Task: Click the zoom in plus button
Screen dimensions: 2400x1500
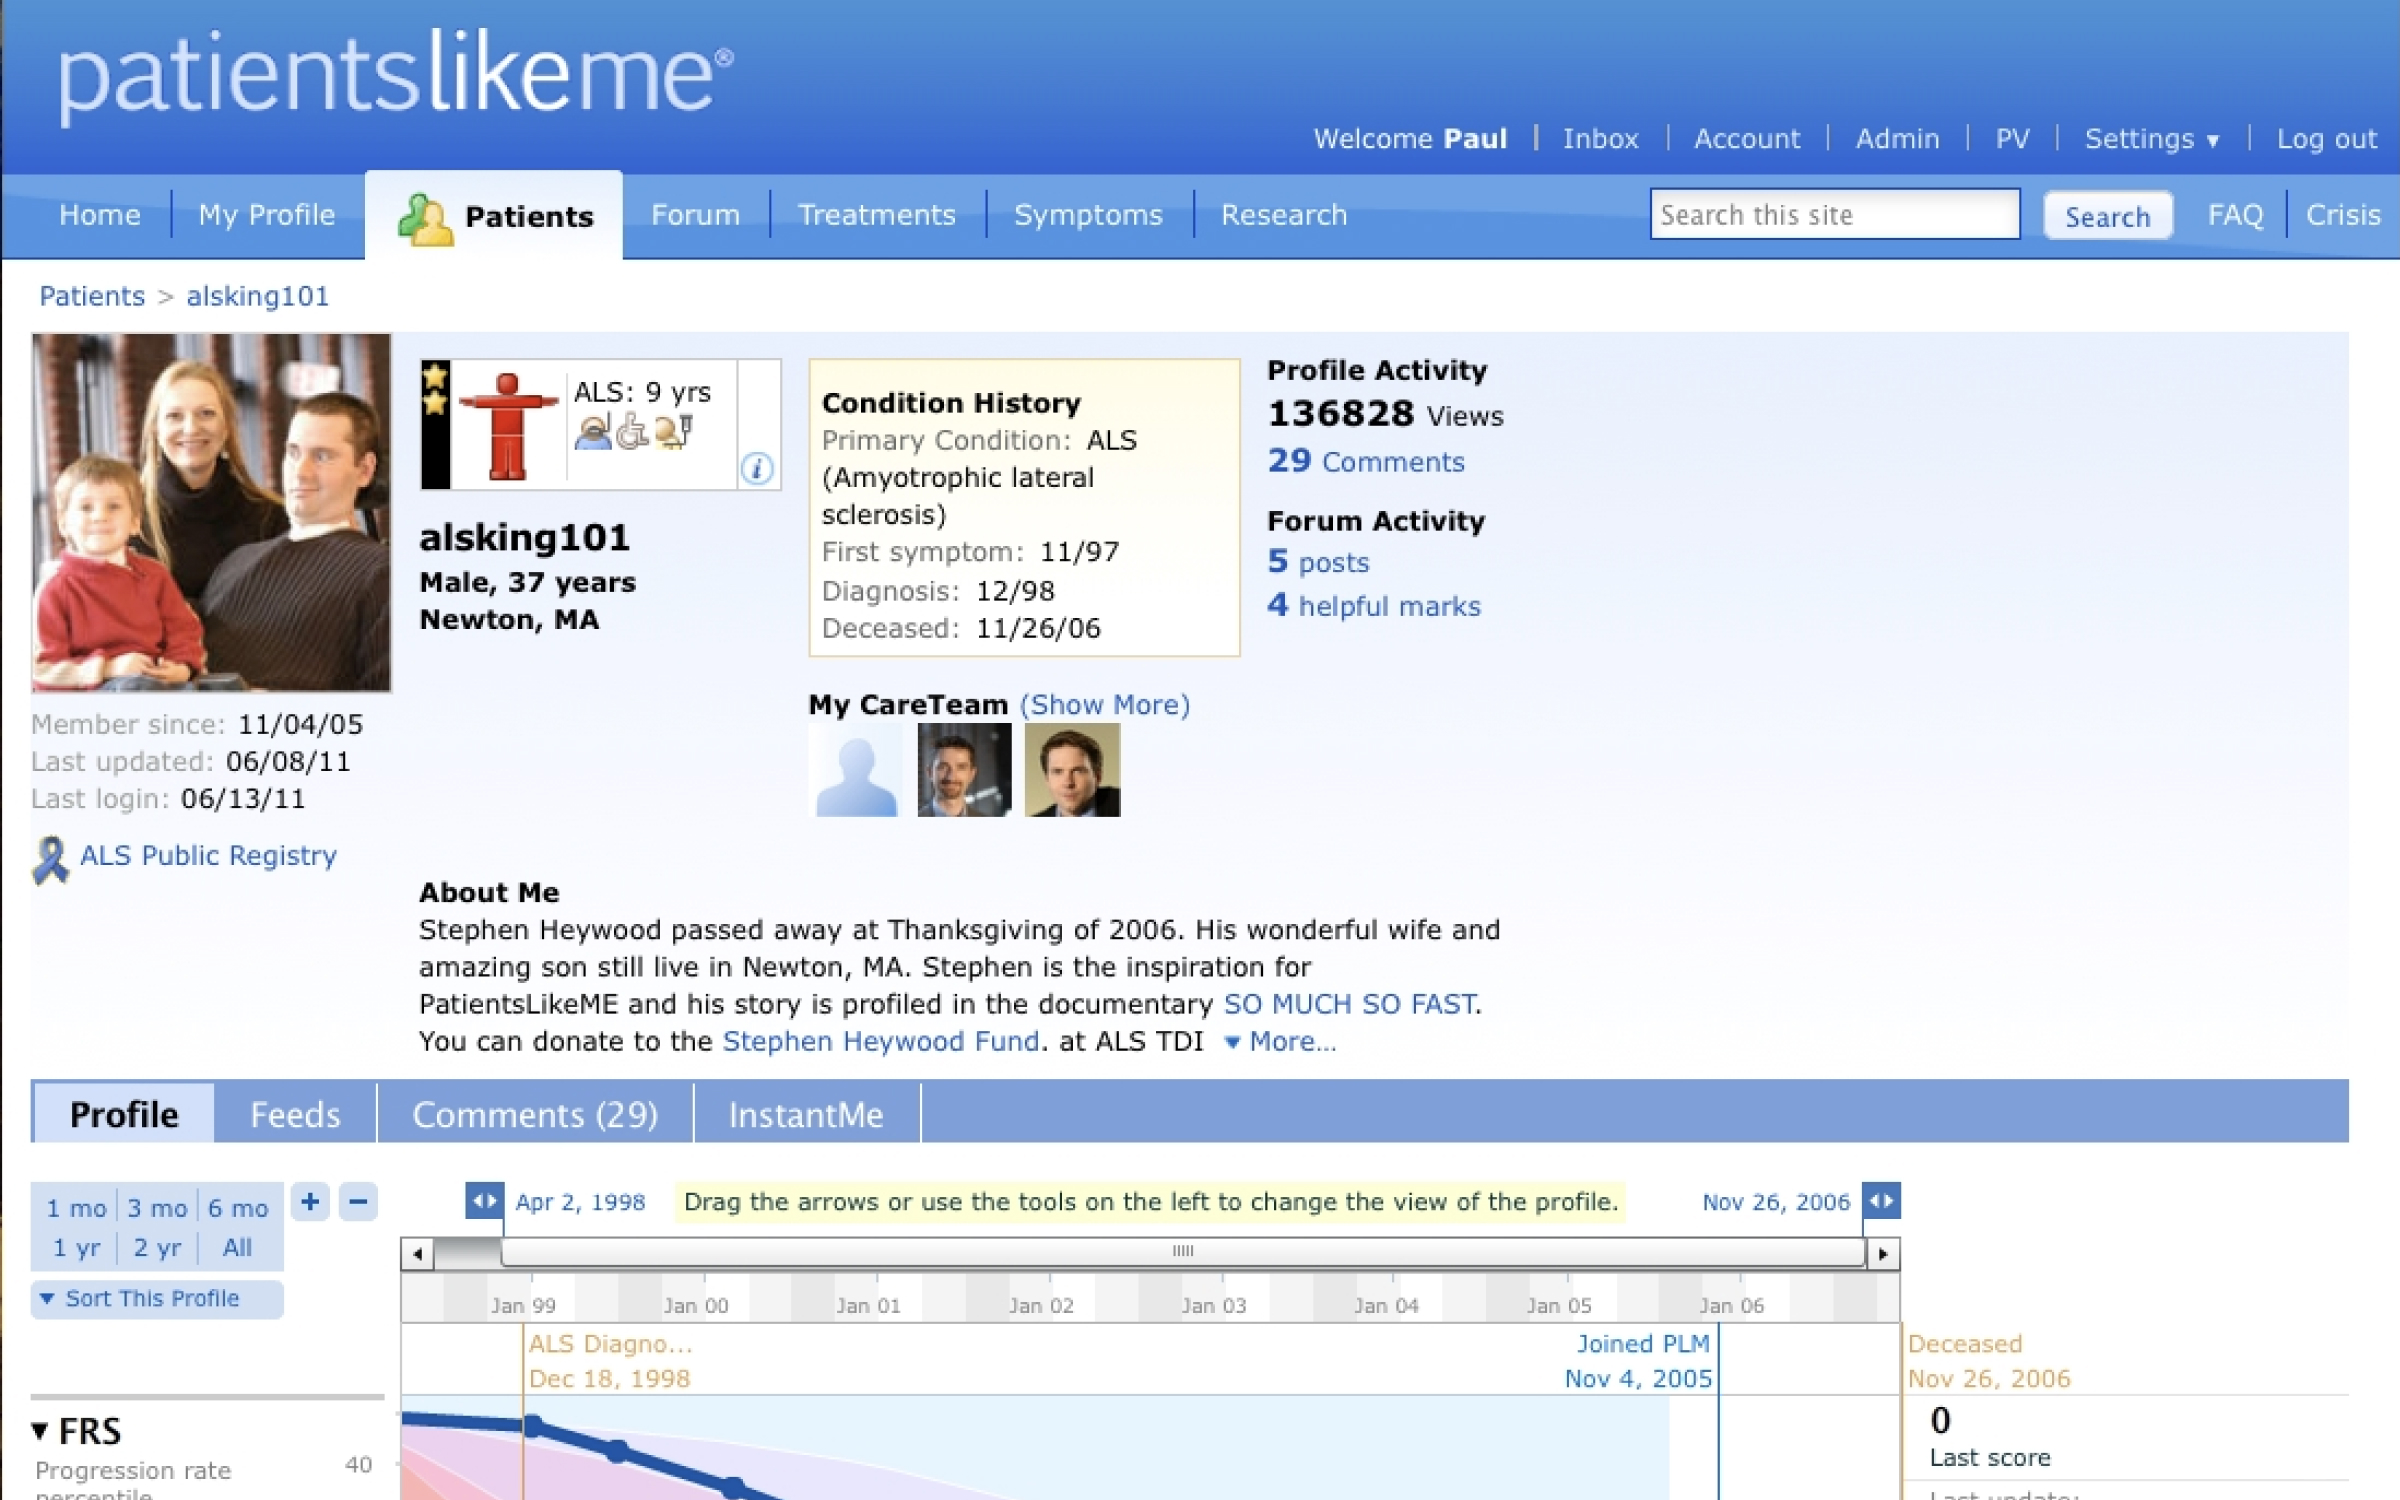Action: (x=310, y=1202)
